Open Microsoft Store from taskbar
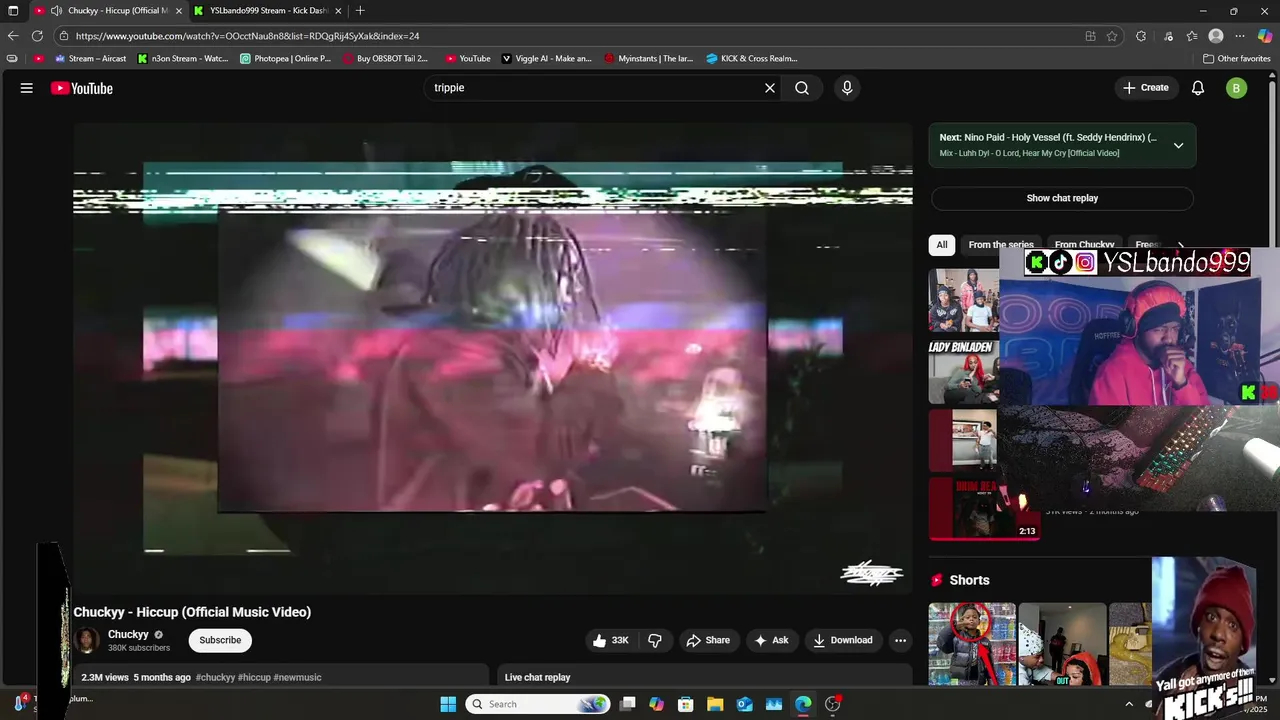This screenshot has width=1280, height=720. click(686, 704)
